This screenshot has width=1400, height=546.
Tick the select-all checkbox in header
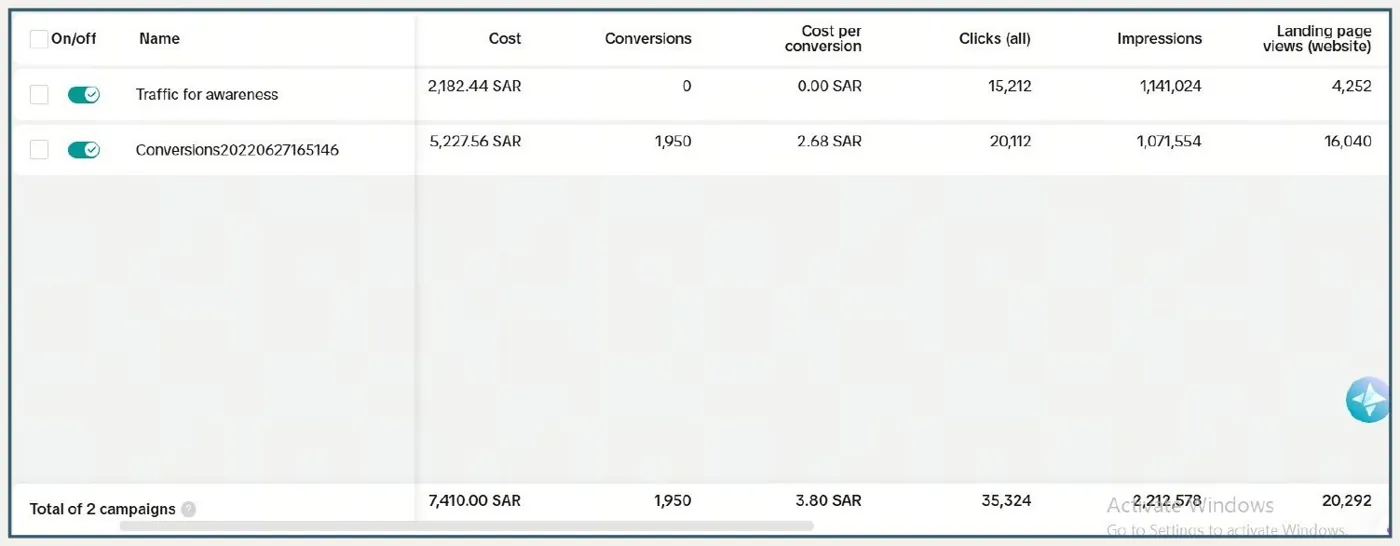(x=39, y=39)
